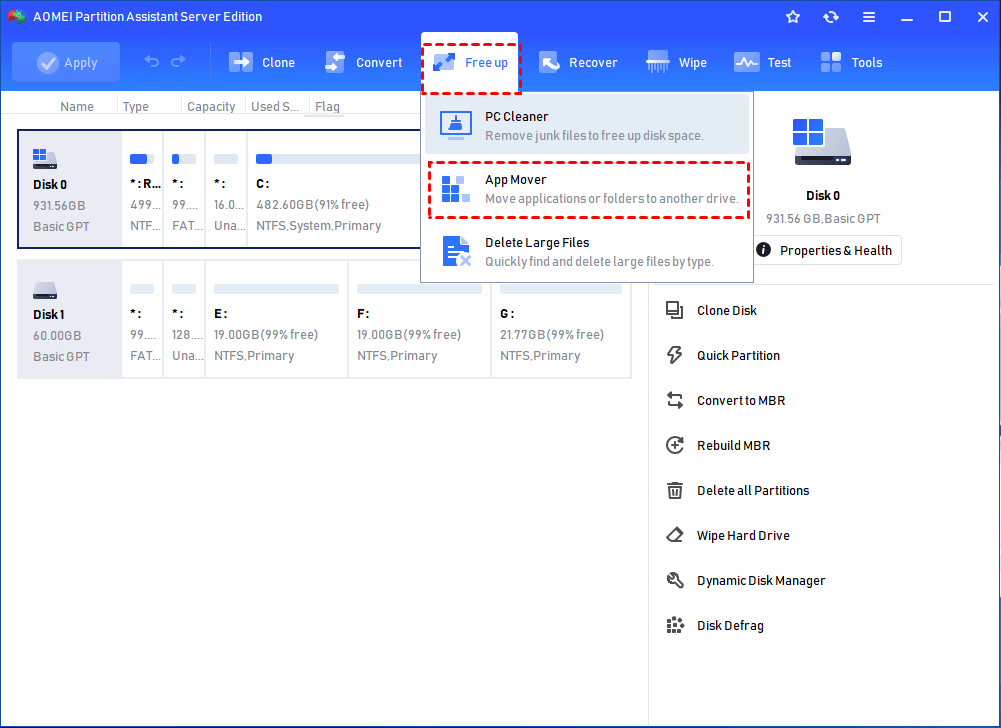Click the Capacity column header
This screenshot has width=1001, height=728.
pyautogui.click(x=211, y=107)
